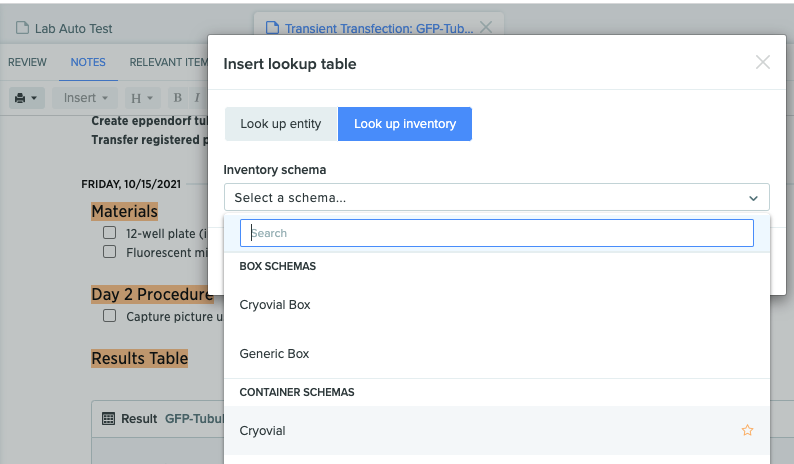This screenshot has width=794, height=464.
Task: Click the Lab Auto Test document icon
Action: pos(22,29)
